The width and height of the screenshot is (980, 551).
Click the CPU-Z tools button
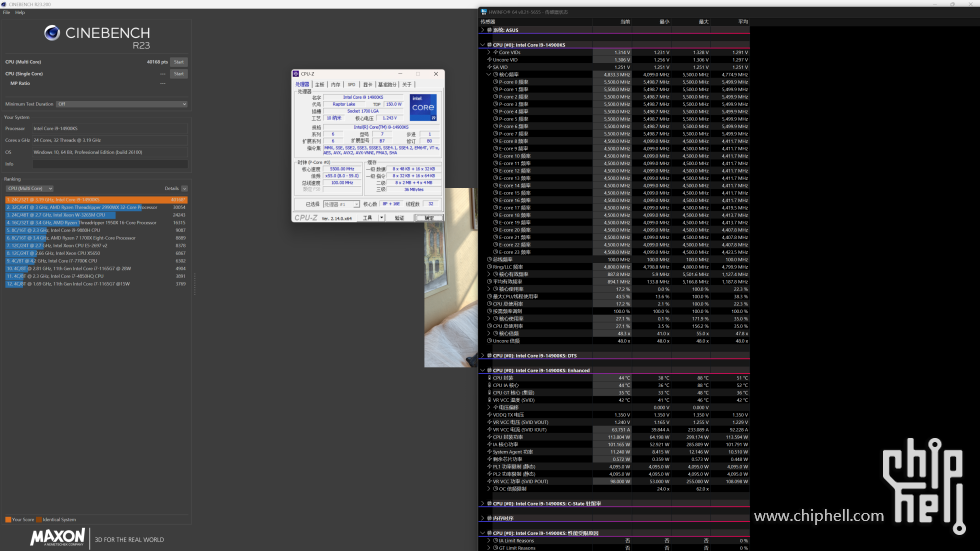[x=368, y=218]
